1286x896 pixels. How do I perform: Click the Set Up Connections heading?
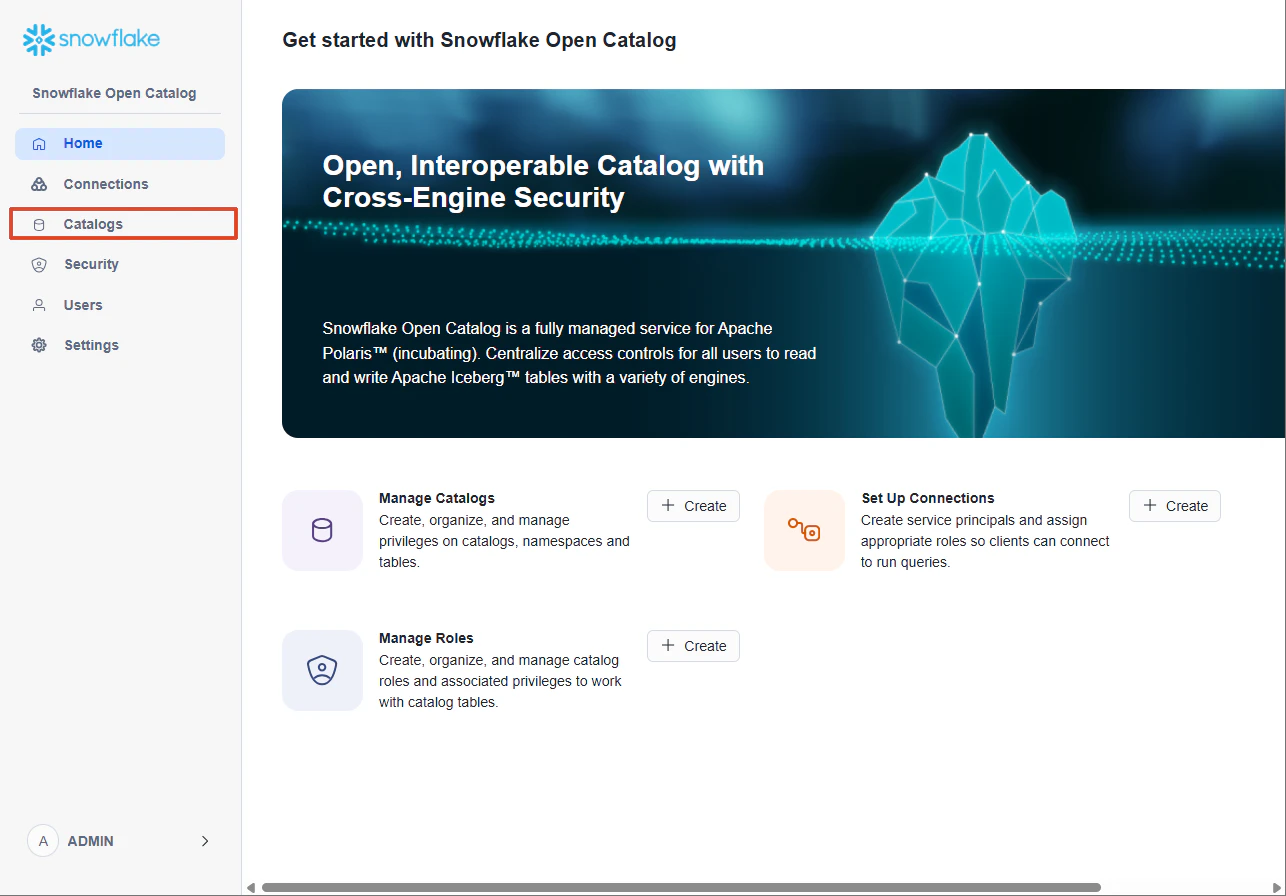[x=928, y=498]
